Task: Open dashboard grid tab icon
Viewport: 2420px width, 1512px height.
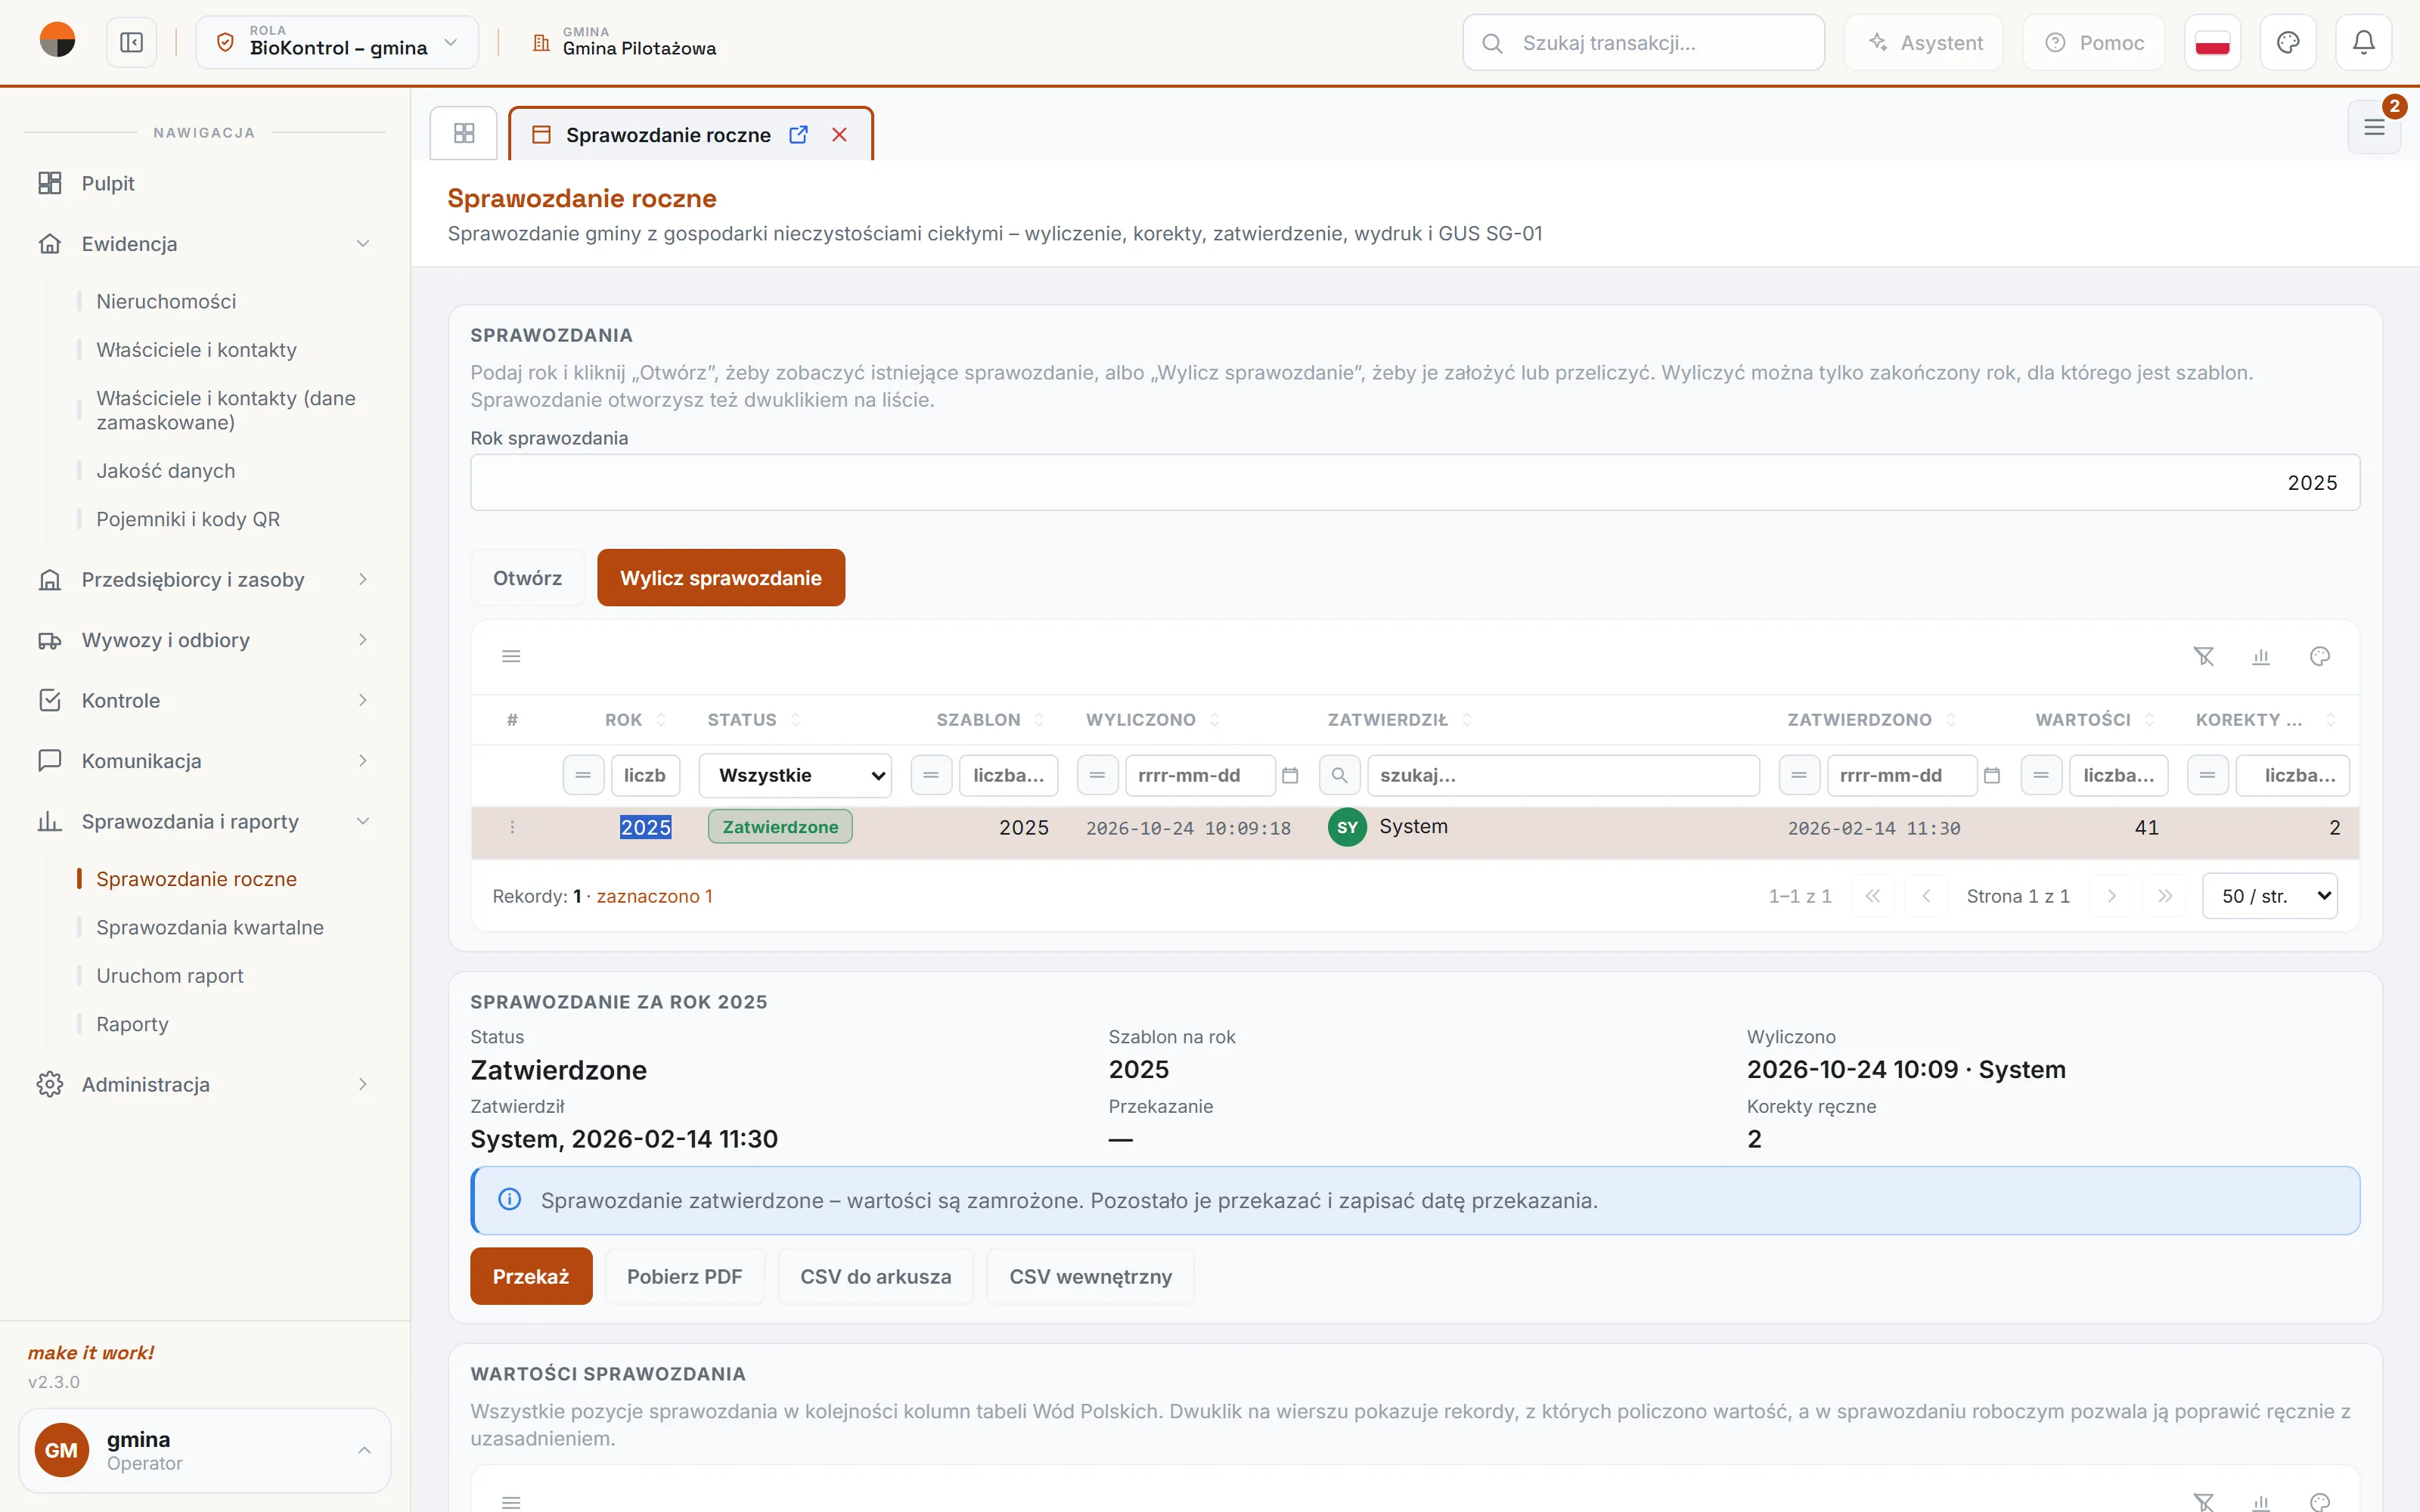Action: click(464, 133)
